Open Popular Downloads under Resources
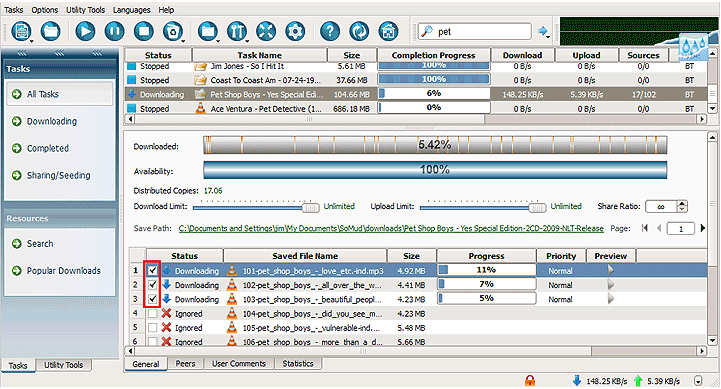Viewport: 721px width, 389px height. [63, 271]
